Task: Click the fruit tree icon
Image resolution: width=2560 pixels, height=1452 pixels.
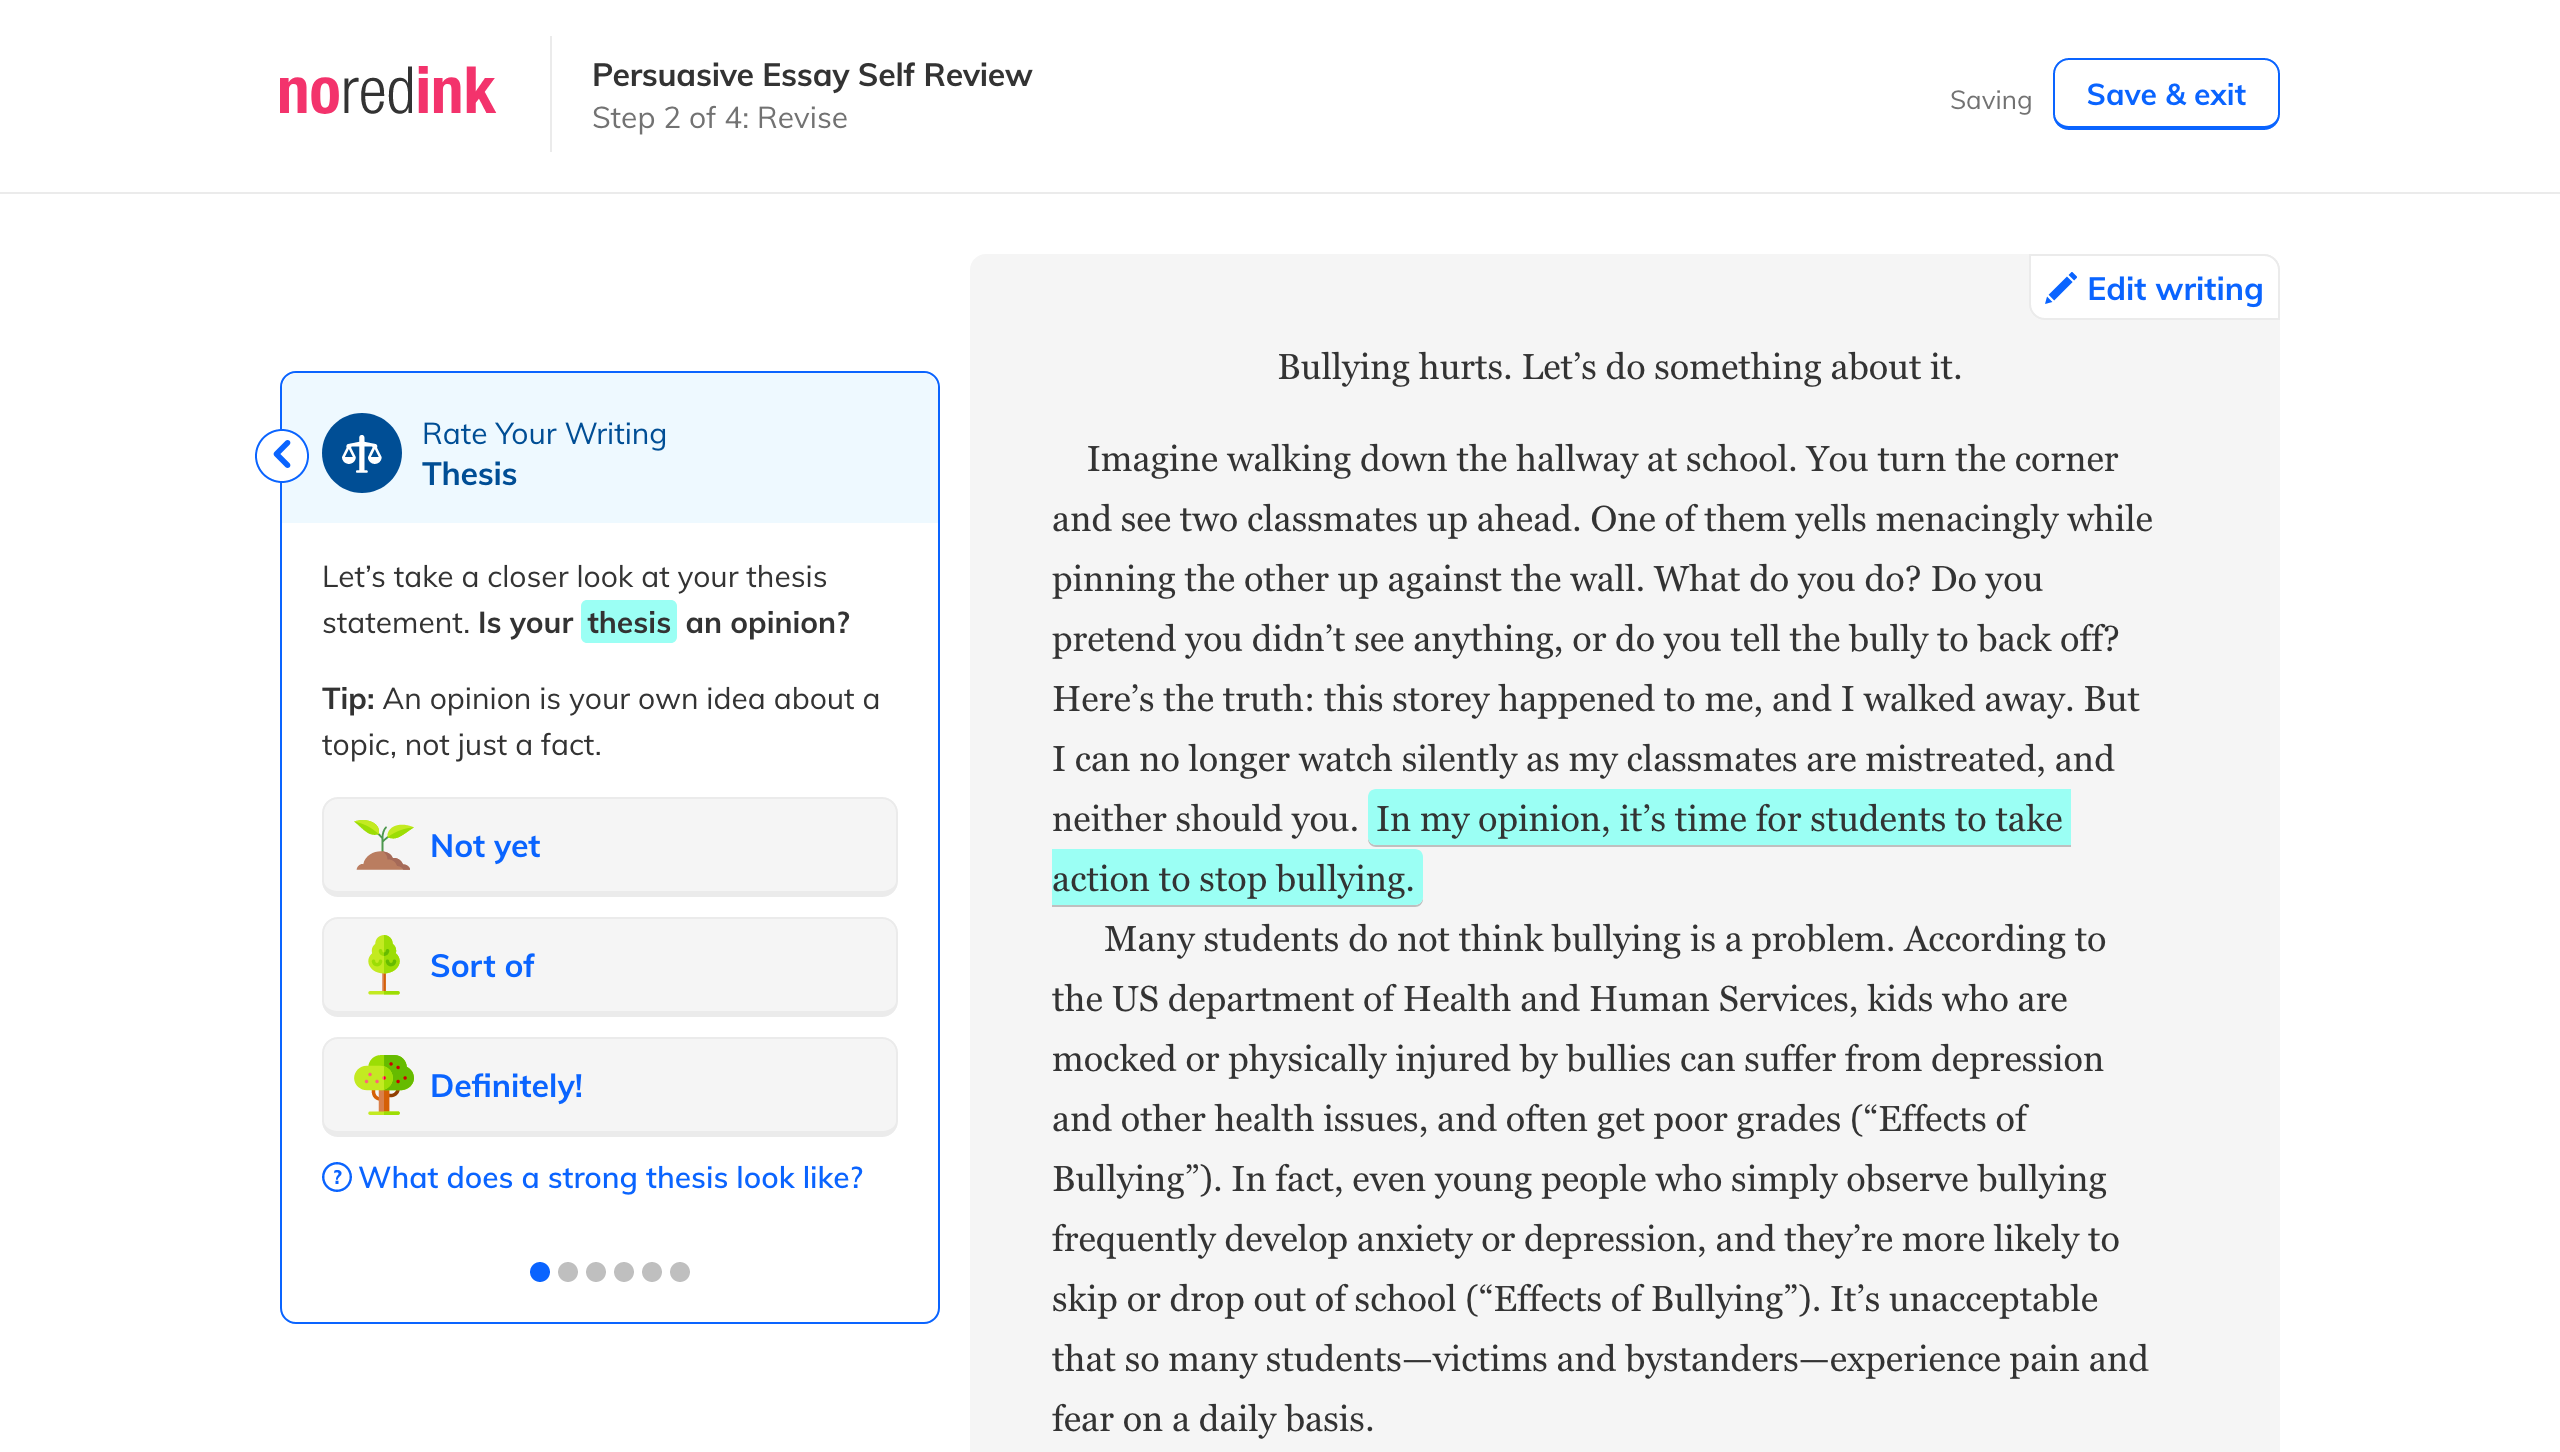Action: [383, 1085]
